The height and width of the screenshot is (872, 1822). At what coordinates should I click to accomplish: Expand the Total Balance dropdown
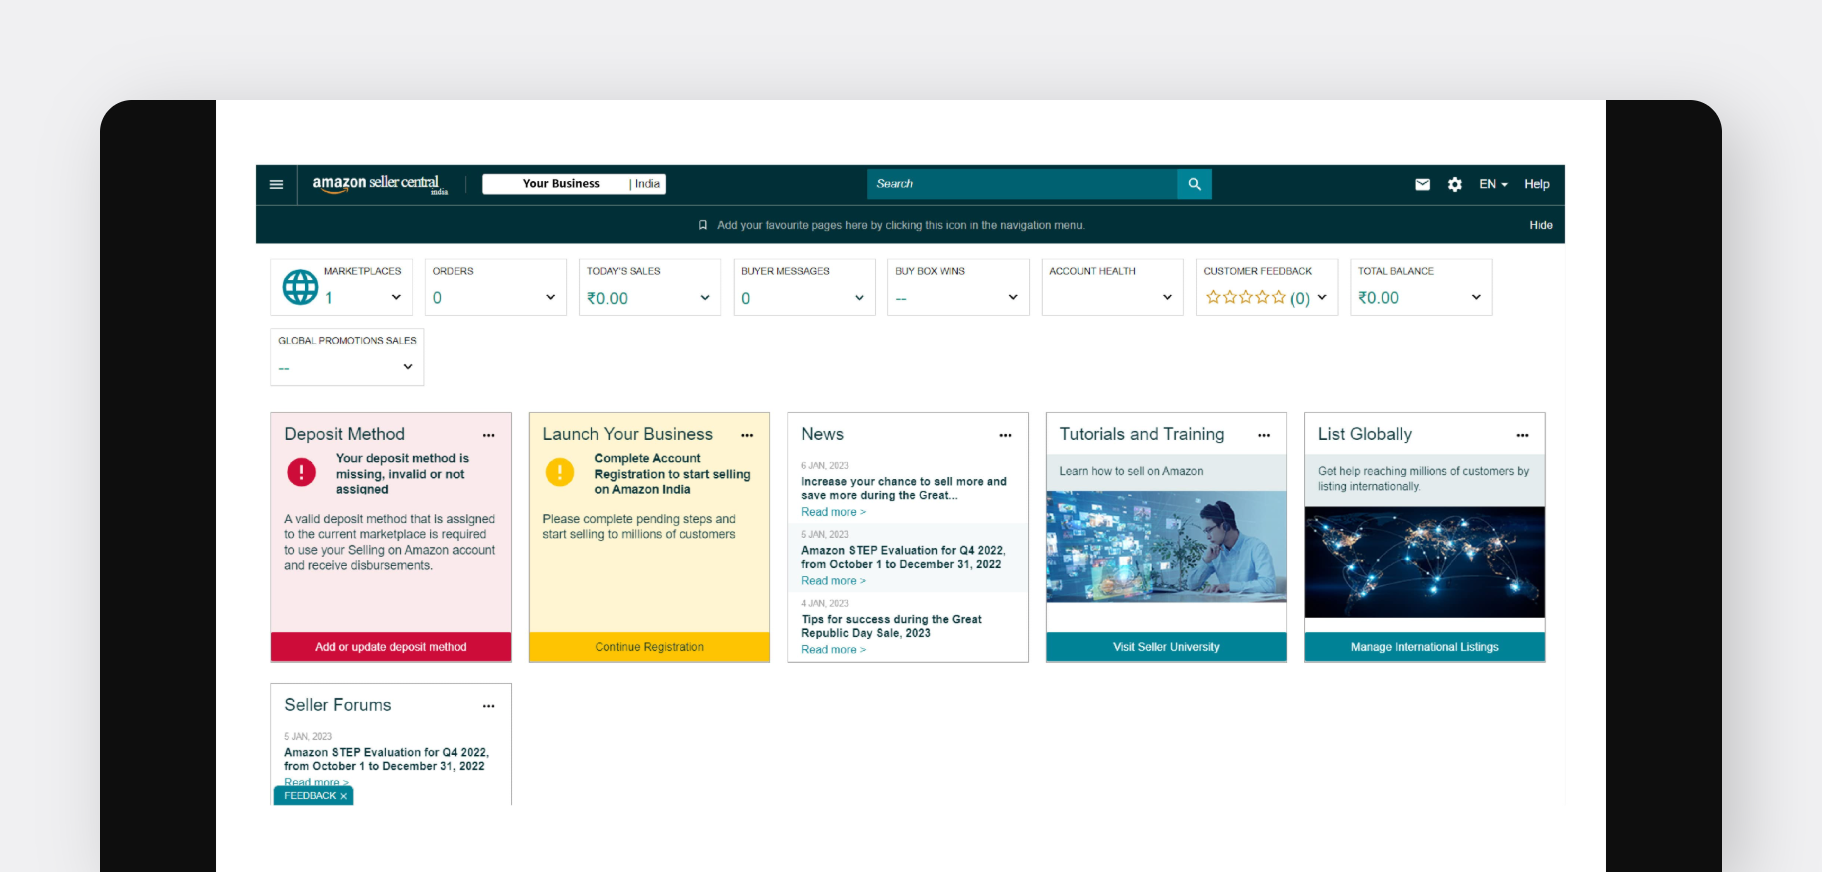1476,297
